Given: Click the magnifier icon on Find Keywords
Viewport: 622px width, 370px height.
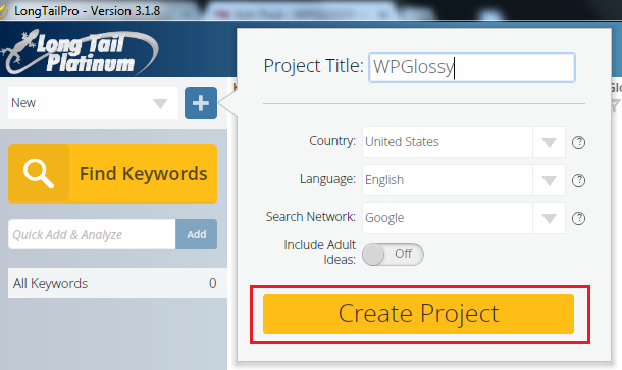Looking at the screenshot, I should [x=38, y=174].
